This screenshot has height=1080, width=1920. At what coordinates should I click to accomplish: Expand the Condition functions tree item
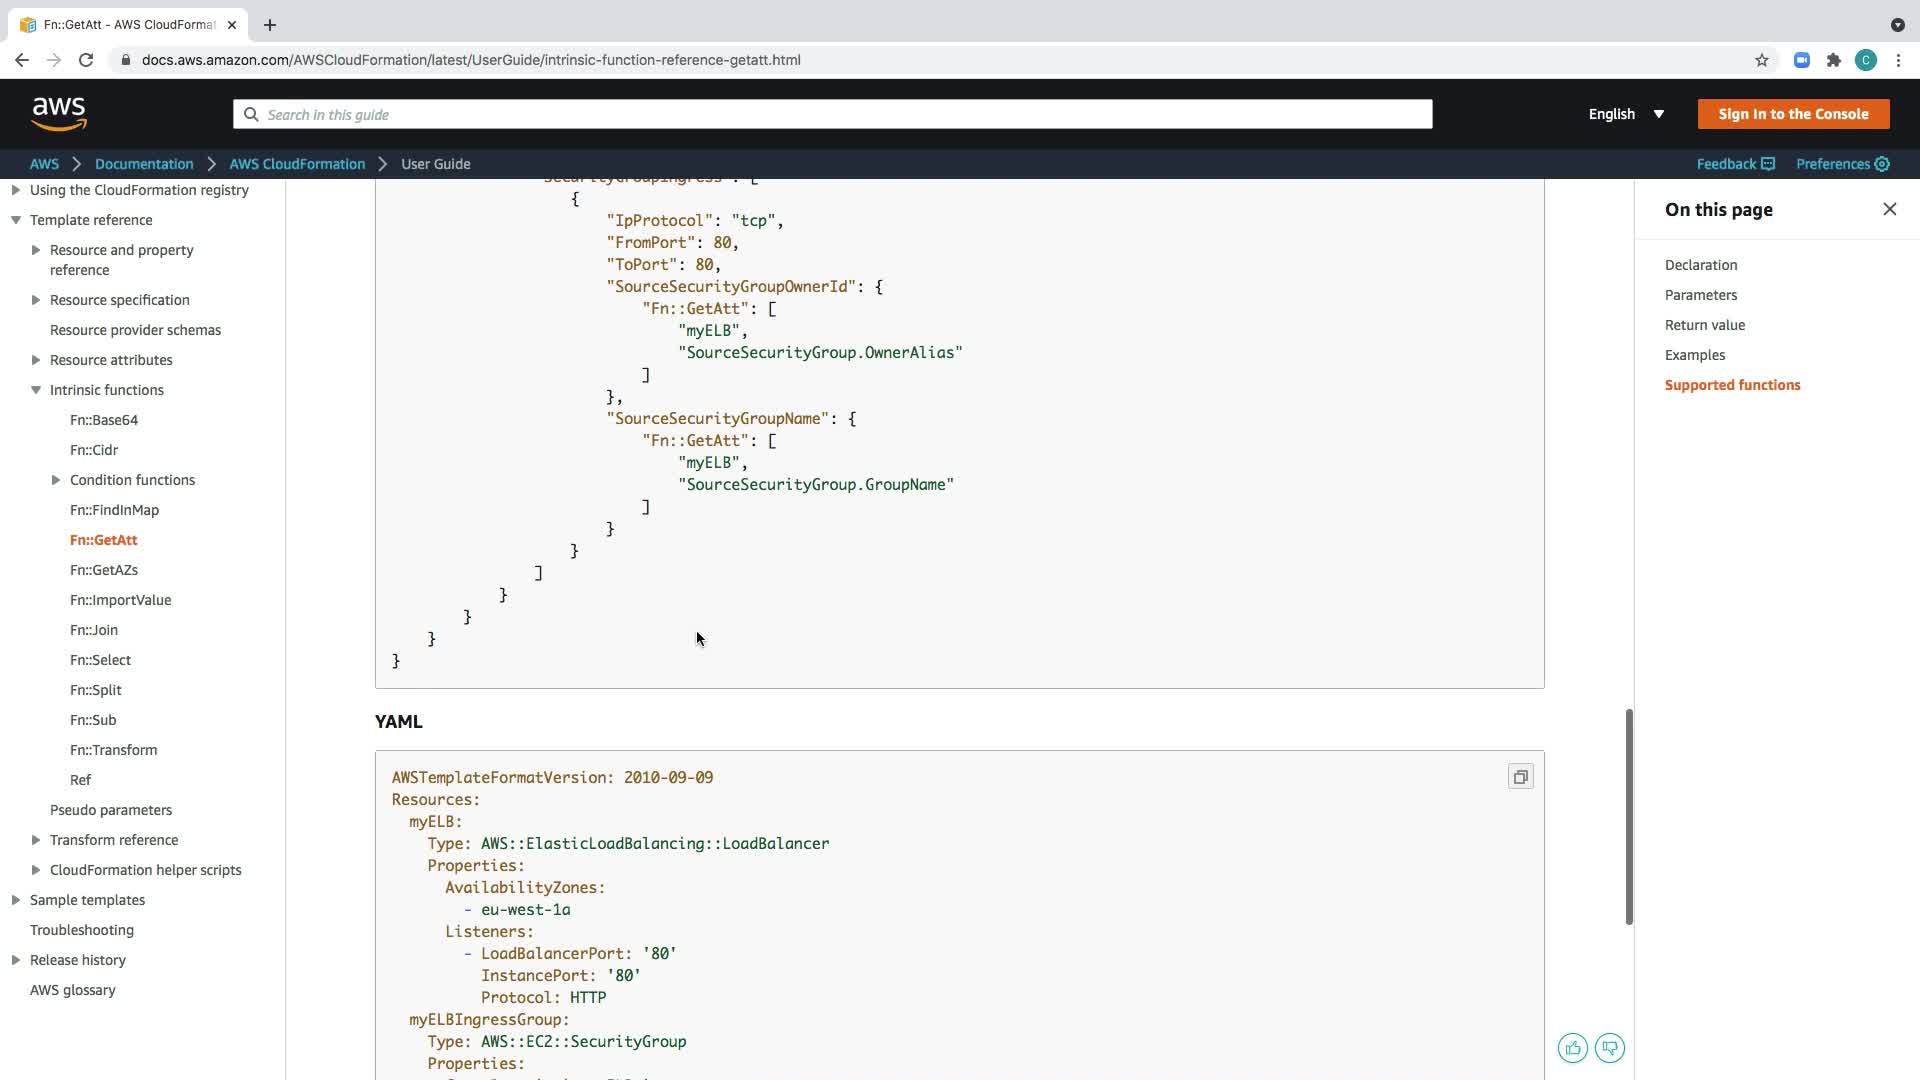tap(56, 480)
